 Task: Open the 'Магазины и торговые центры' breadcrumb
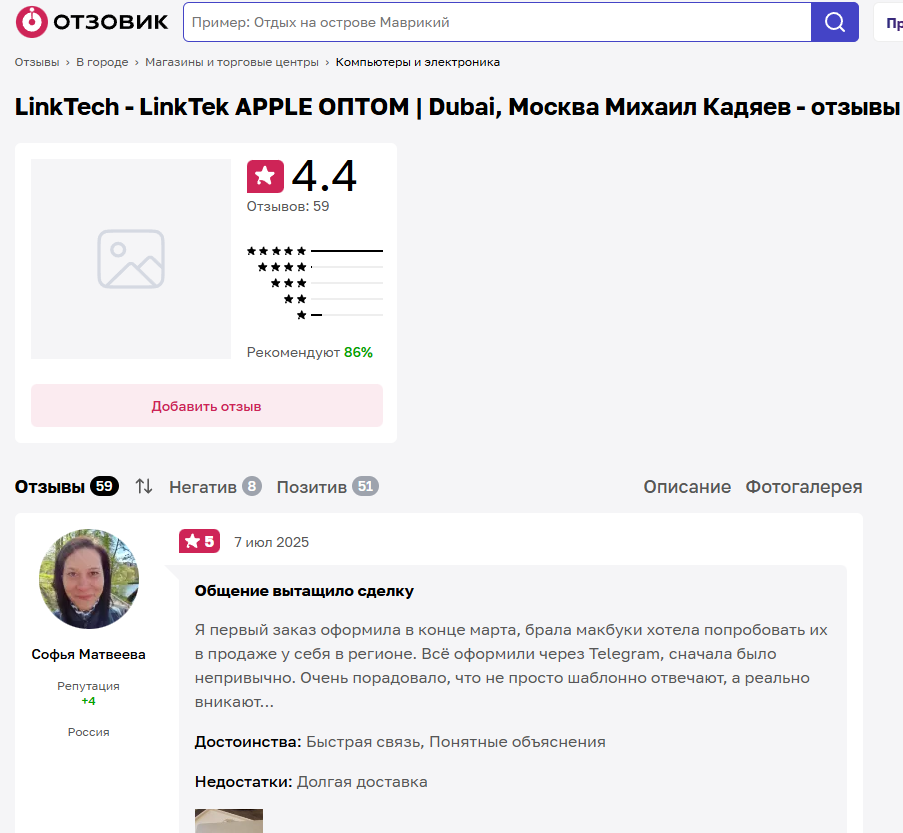coord(232,62)
